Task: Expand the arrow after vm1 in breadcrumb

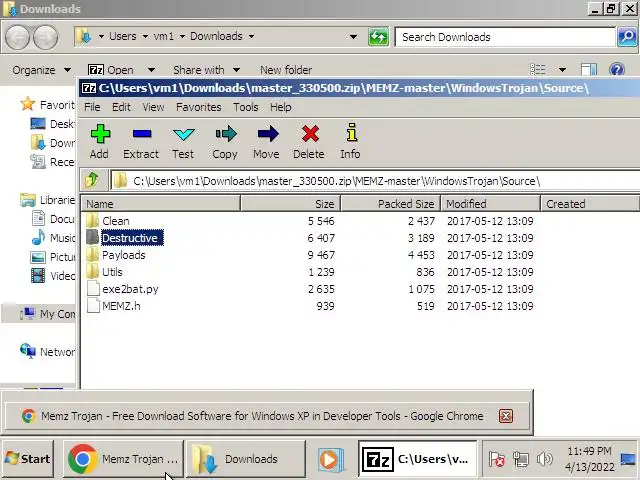Action: click(x=182, y=36)
